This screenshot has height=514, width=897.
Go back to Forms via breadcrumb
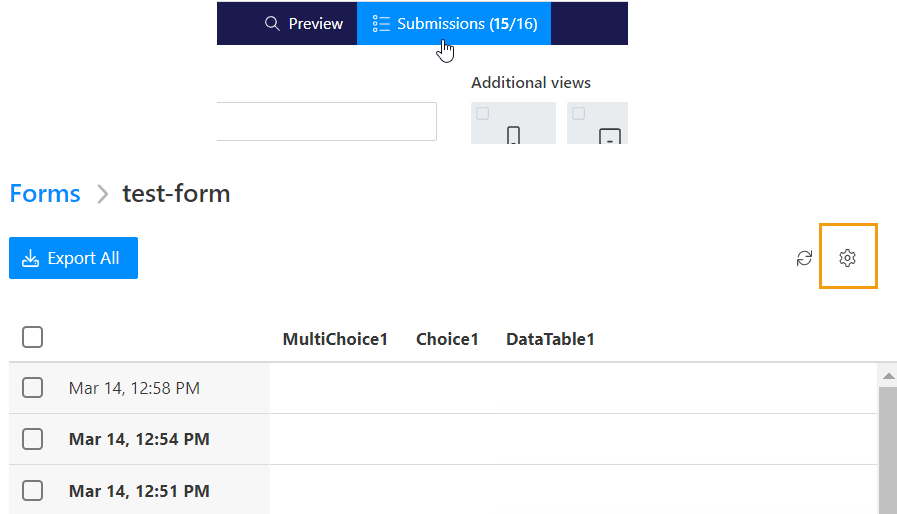coord(45,193)
